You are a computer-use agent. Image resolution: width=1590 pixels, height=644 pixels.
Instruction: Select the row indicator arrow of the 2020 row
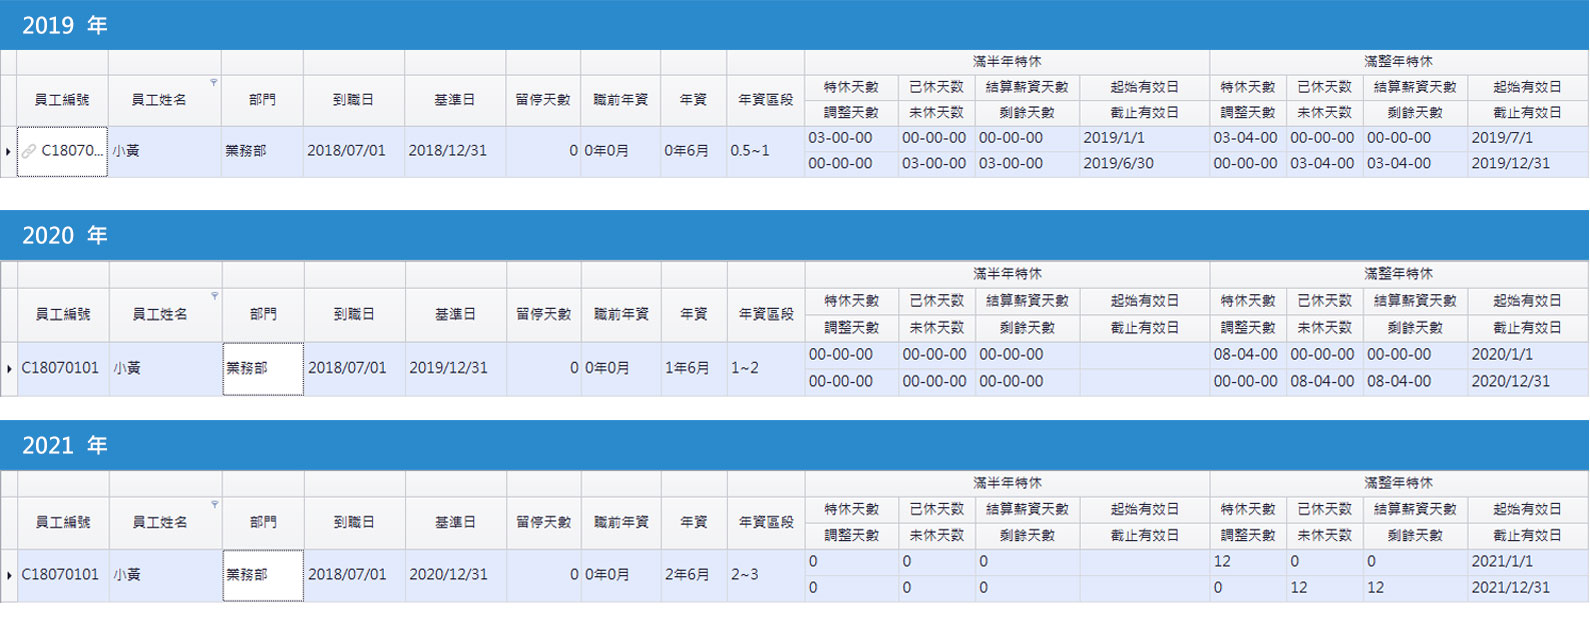click(9, 369)
